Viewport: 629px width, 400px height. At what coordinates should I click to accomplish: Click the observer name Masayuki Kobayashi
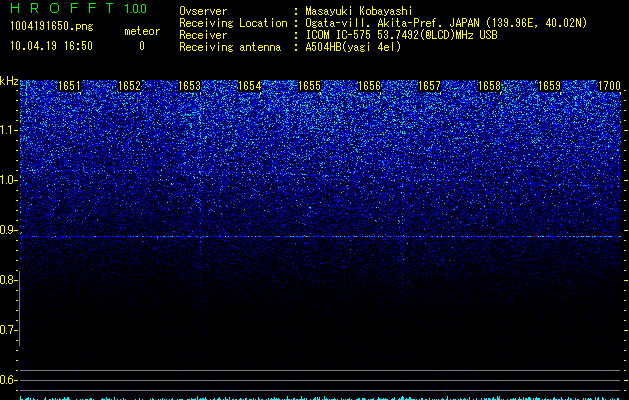[x=359, y=11]
